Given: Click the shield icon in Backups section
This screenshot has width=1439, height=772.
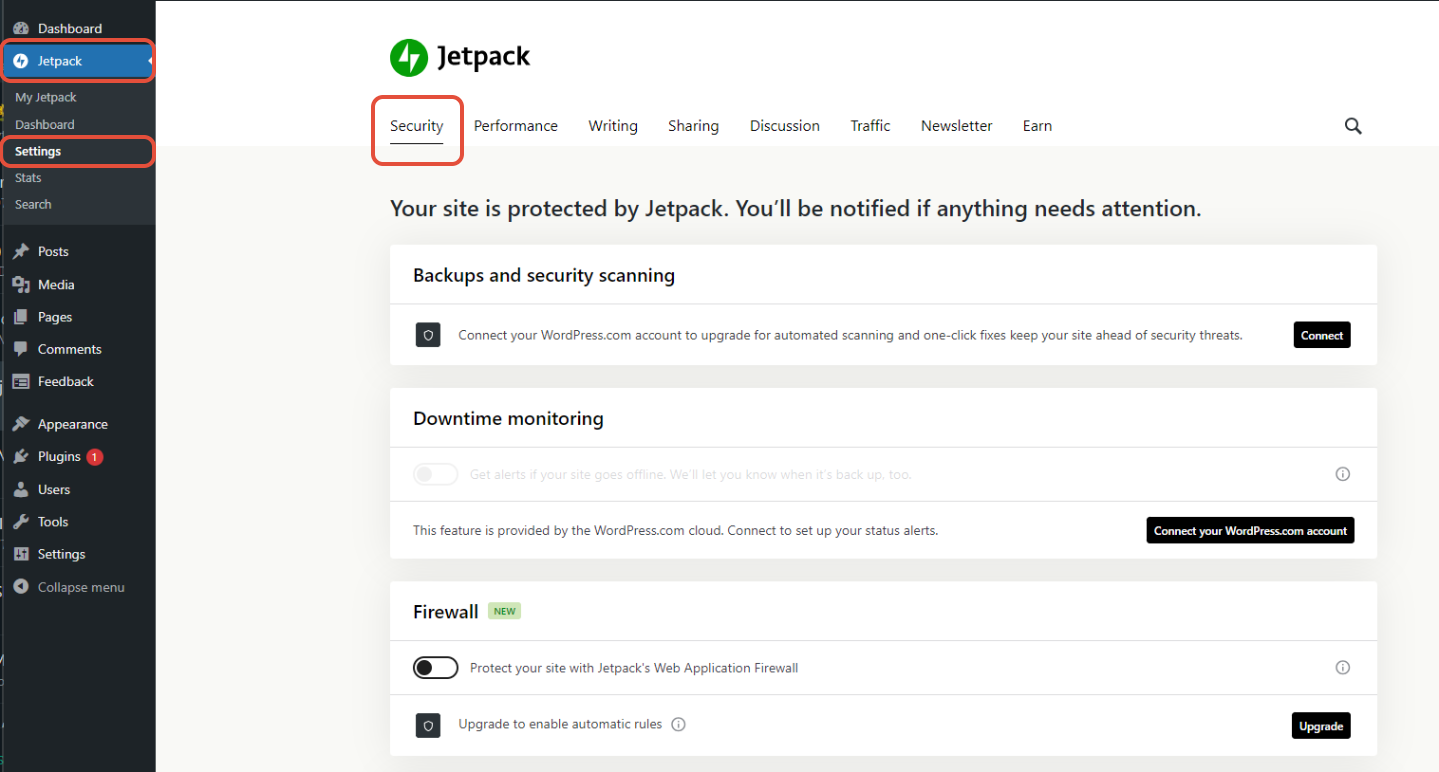Looking at the screenshot, I should (428, 335).
